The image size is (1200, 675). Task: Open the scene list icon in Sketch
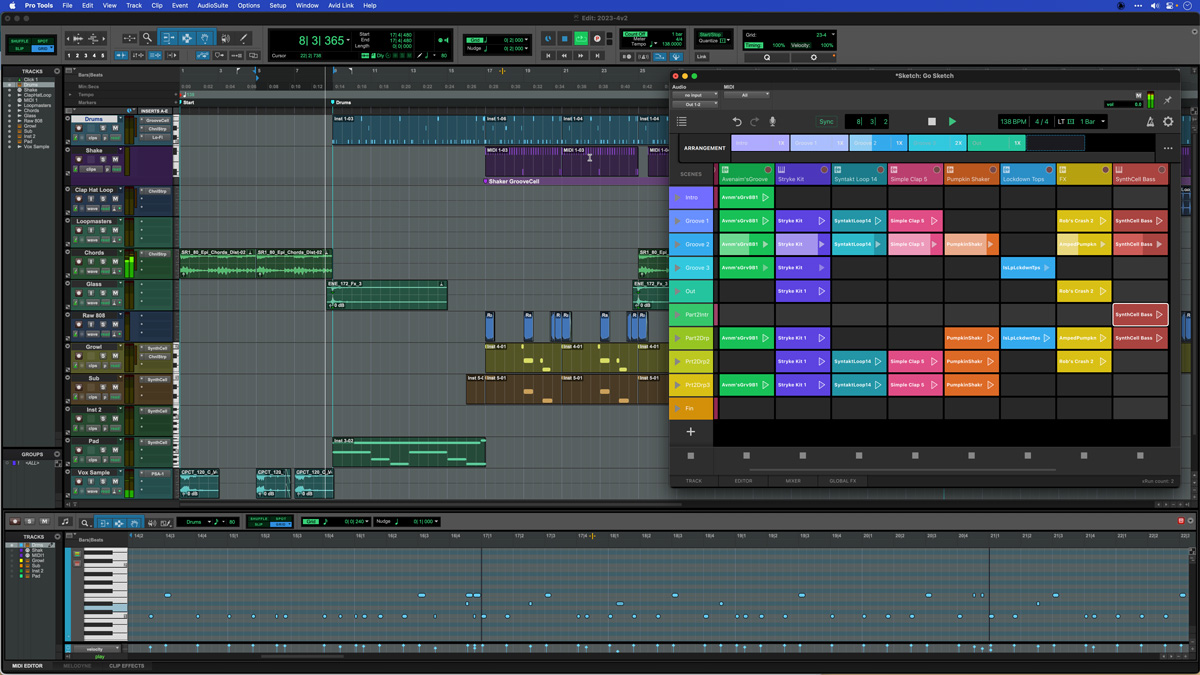[682, 121]
